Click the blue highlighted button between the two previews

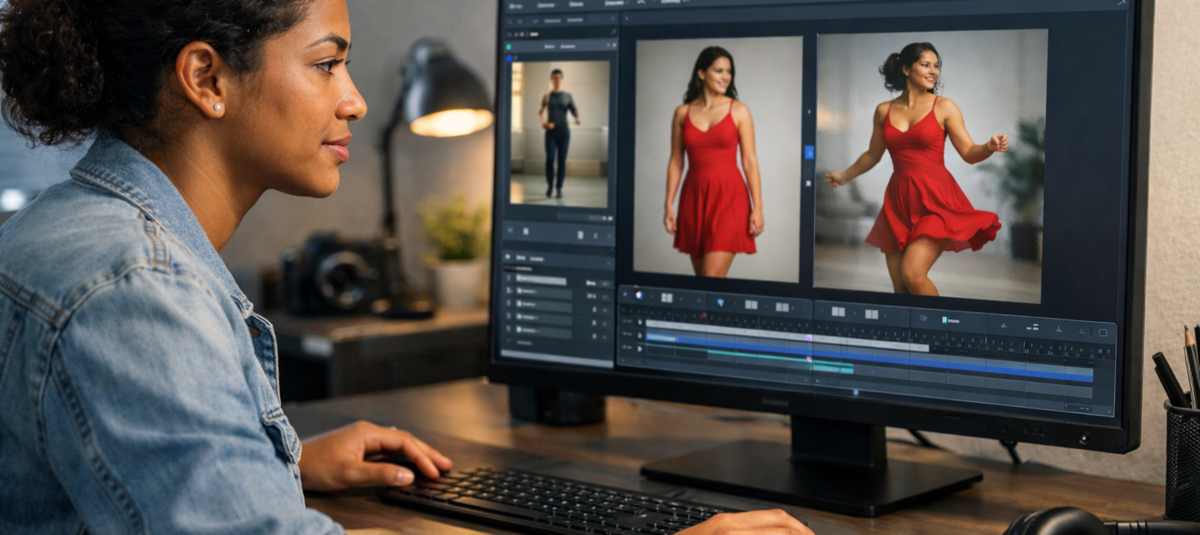809,152
